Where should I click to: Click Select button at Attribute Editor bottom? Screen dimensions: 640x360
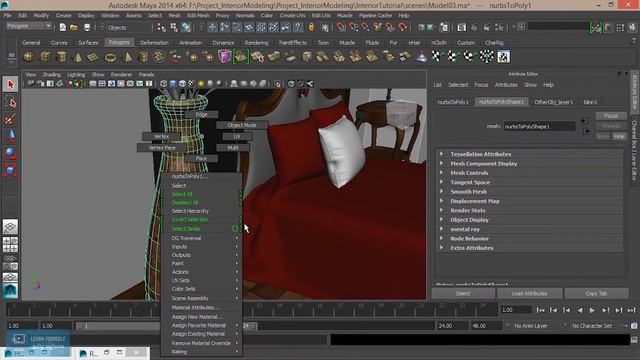pos(463,293)
